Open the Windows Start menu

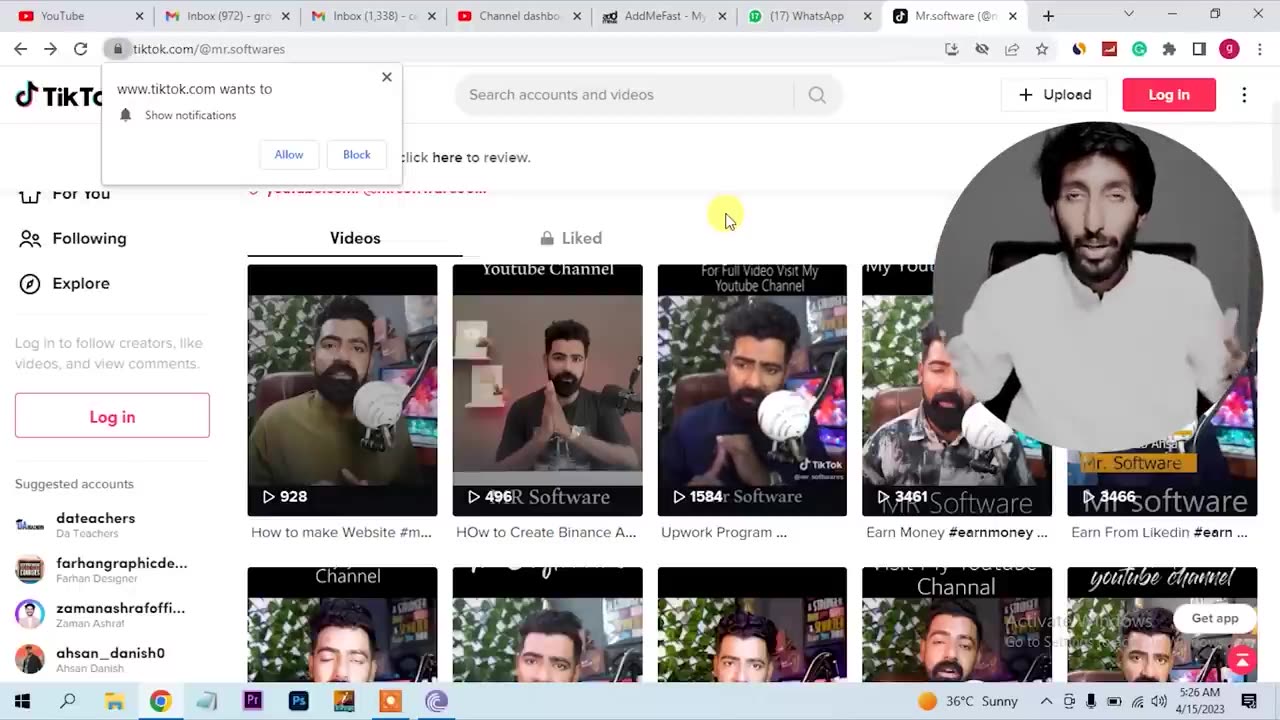(x=22, y=701)
